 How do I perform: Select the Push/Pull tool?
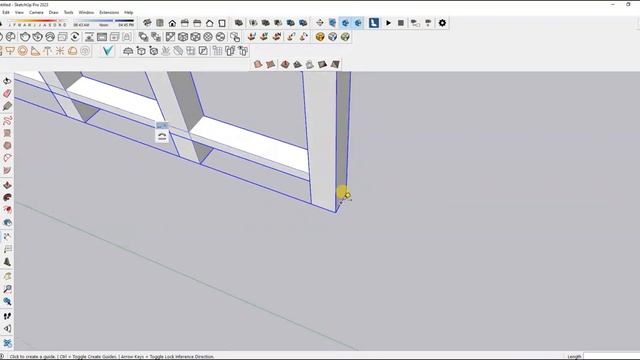pos(7,185)
